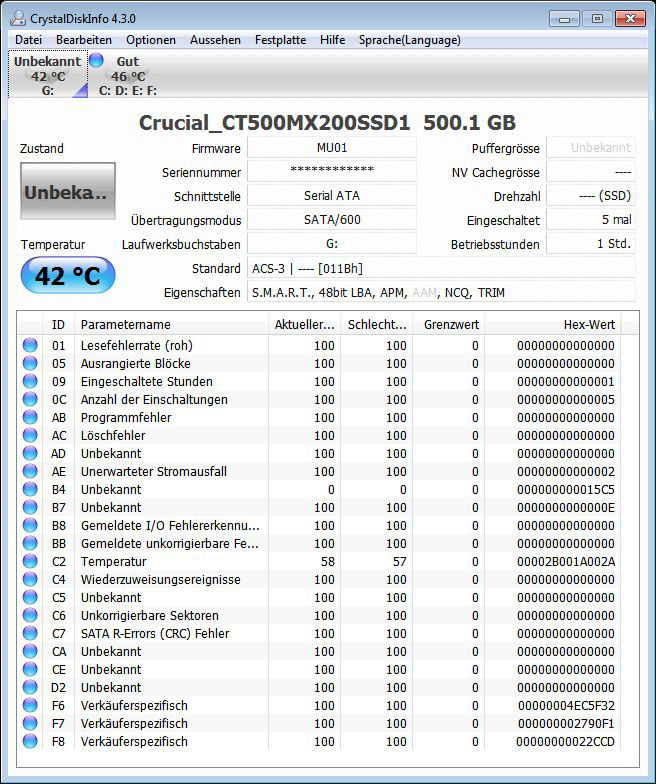Screen dimensions: 656x784
Task: Click status orb for F6 Verkäuferspezifisch row
Action: [x=30, y=705]
